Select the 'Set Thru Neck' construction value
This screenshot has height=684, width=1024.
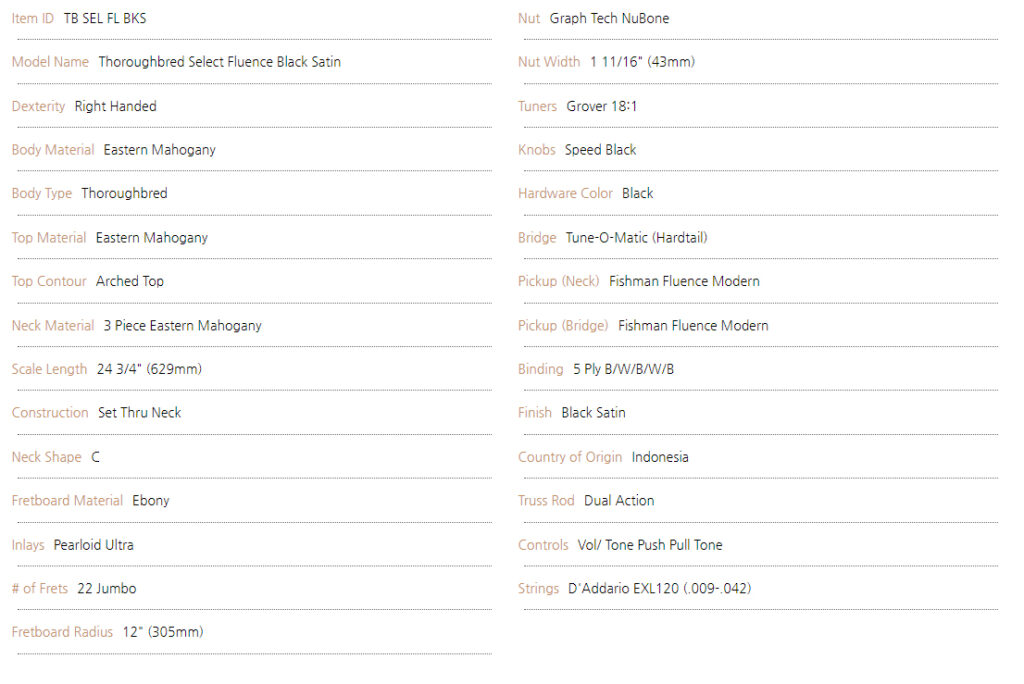coord(140,413)
